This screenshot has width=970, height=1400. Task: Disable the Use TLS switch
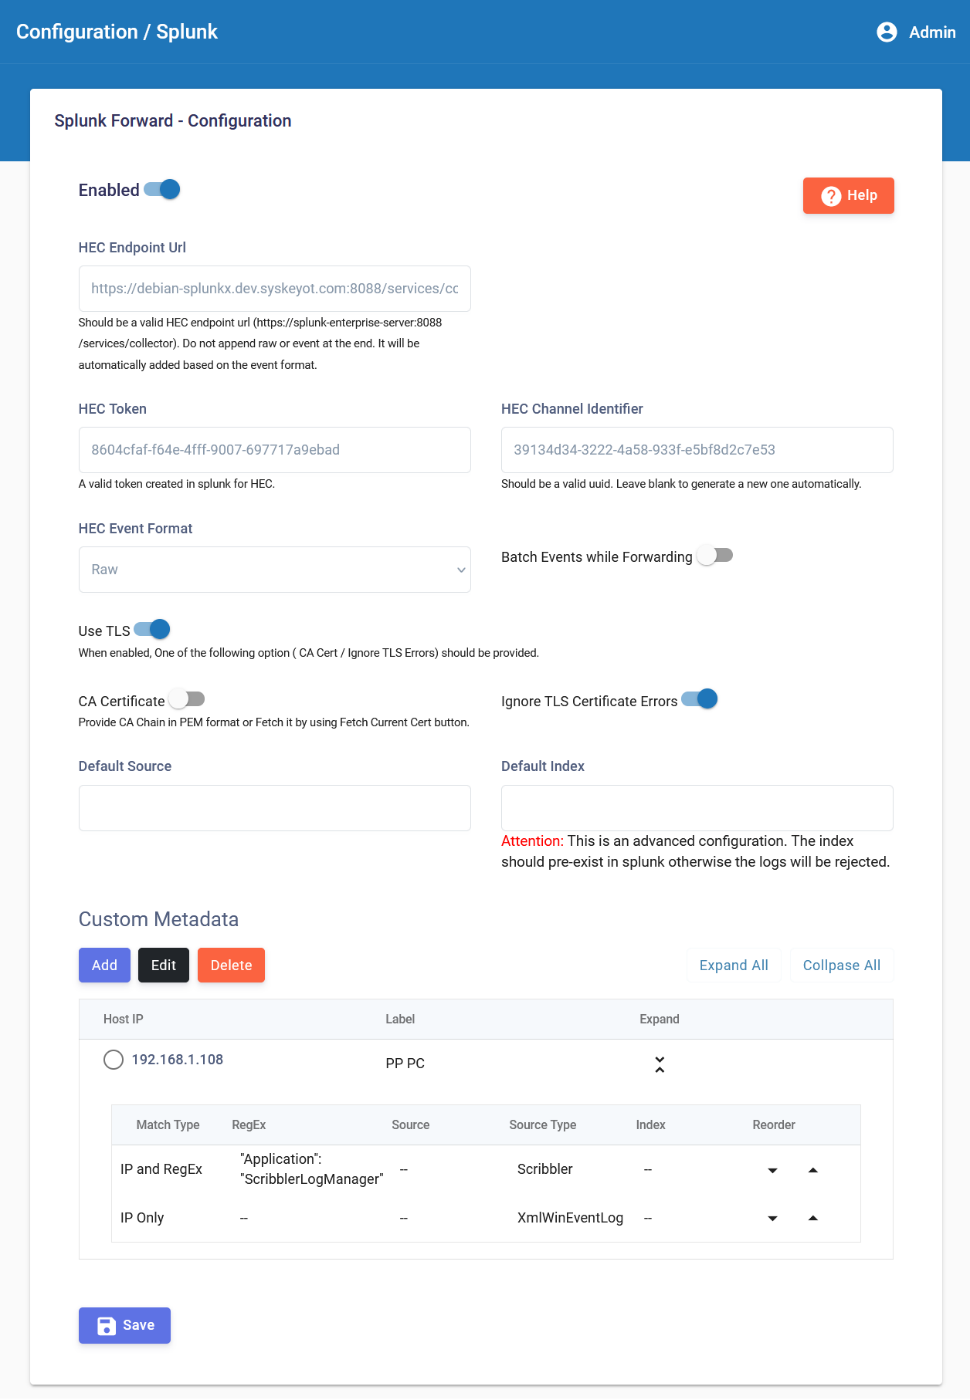(x=152, y=630)
